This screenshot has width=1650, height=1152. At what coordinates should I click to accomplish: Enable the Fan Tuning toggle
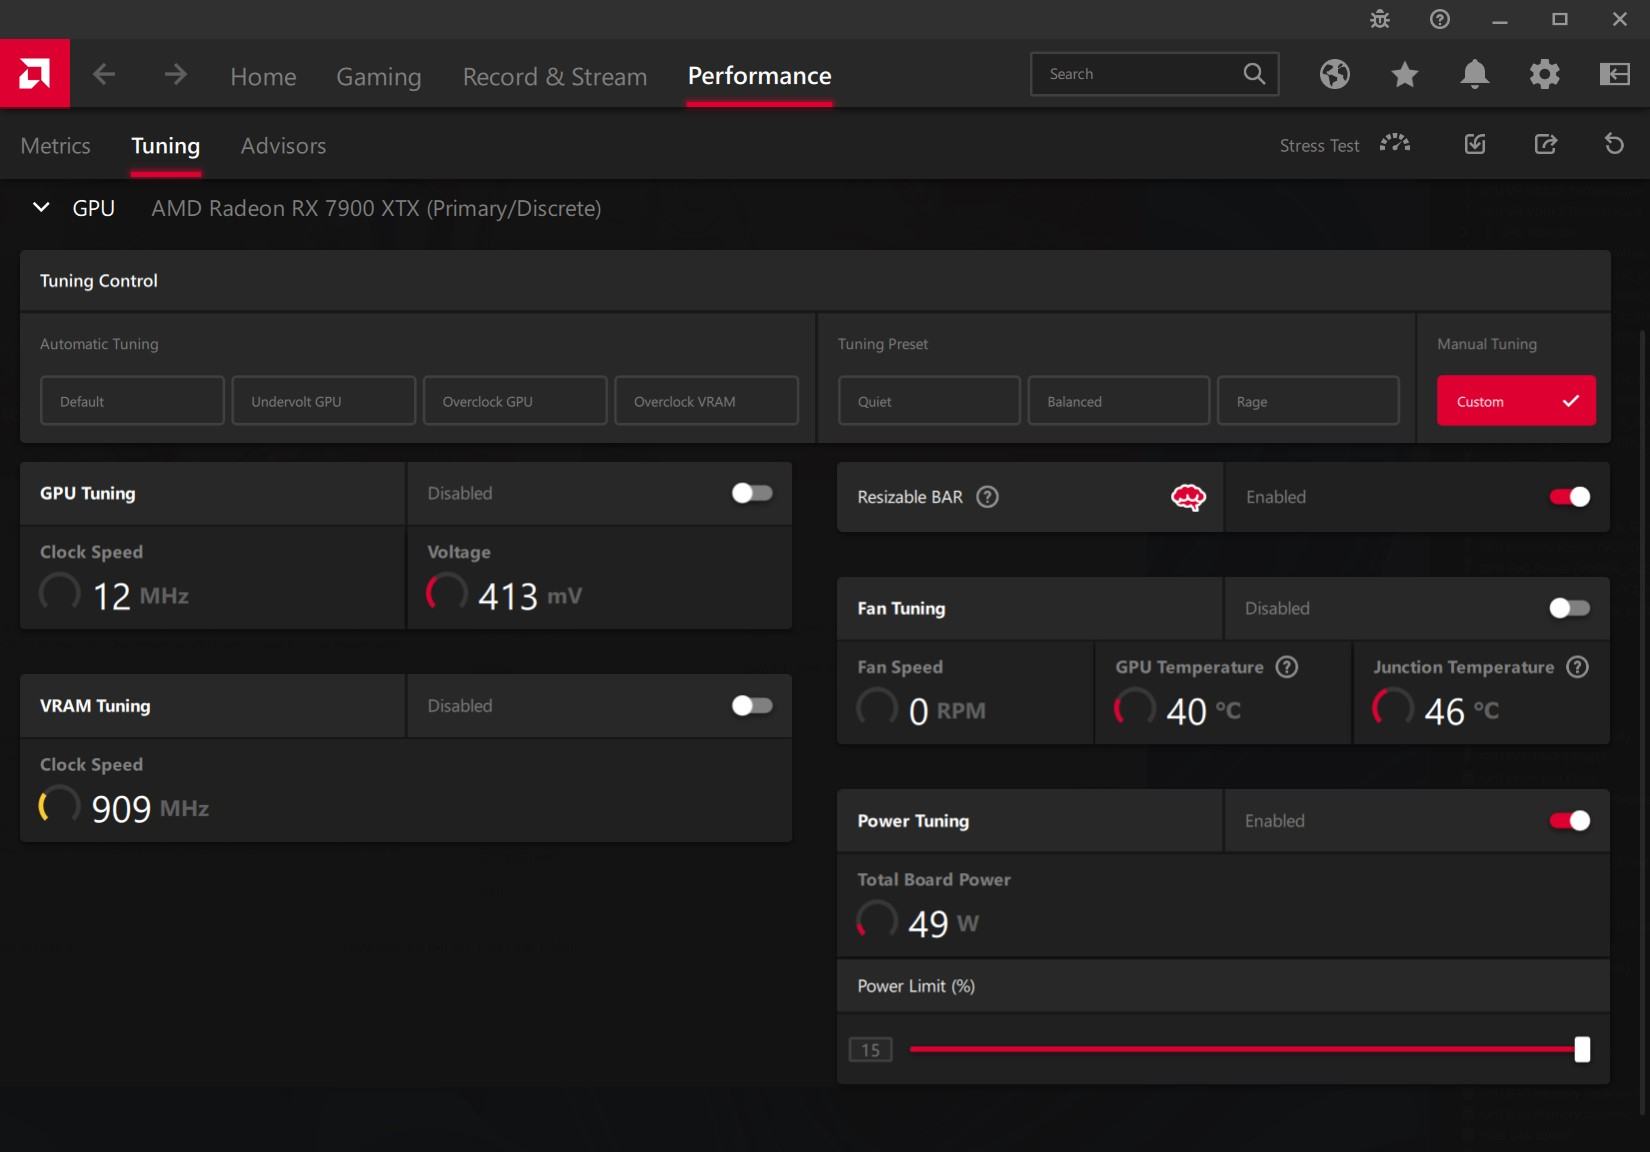tap(1569, 608)
